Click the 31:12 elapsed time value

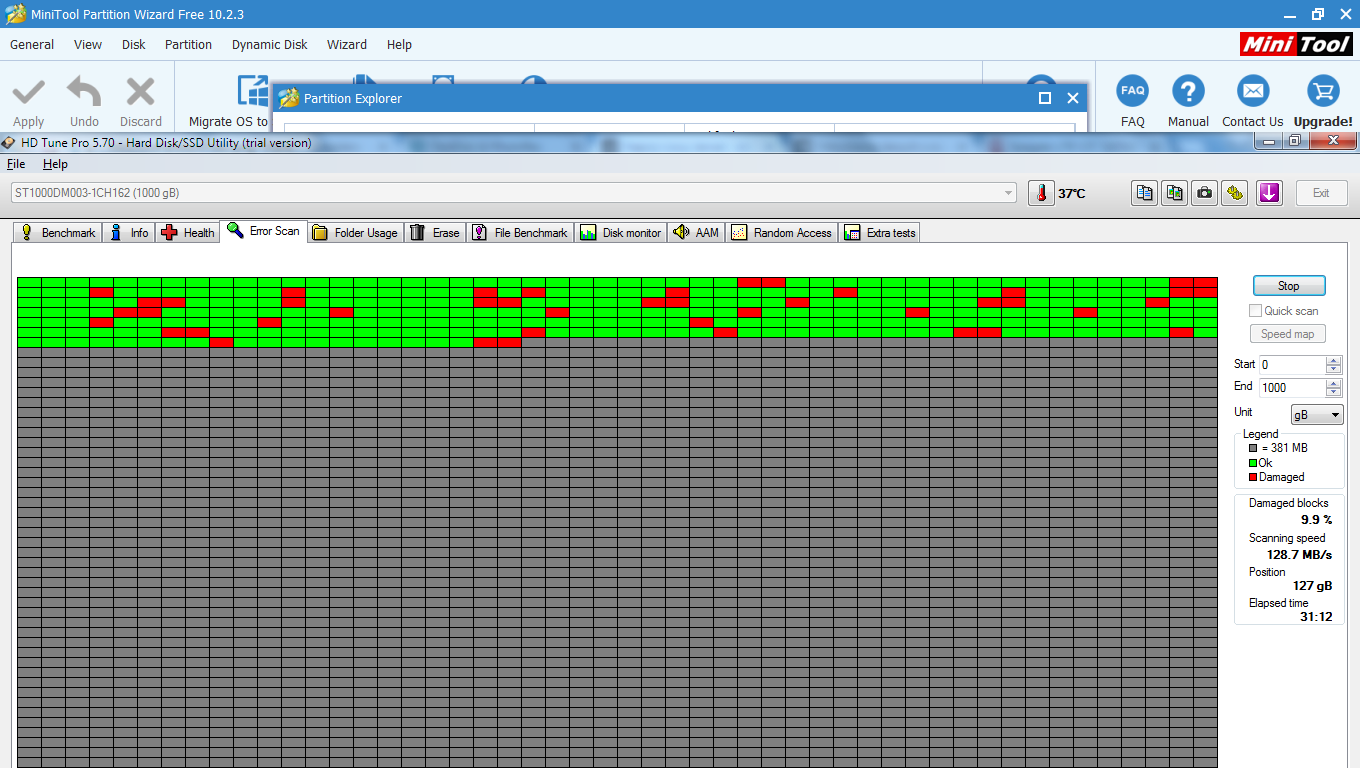point(1316,617)
